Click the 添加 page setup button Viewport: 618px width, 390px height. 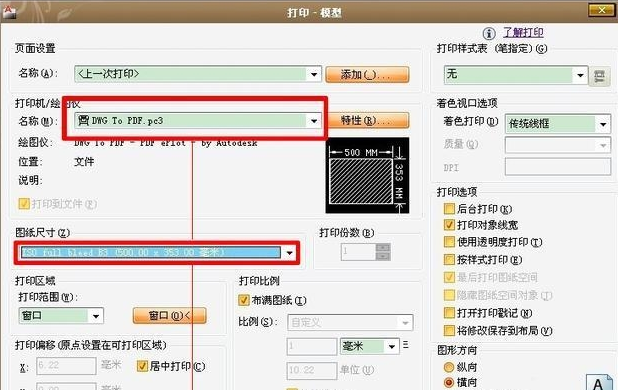click(367, 74)
